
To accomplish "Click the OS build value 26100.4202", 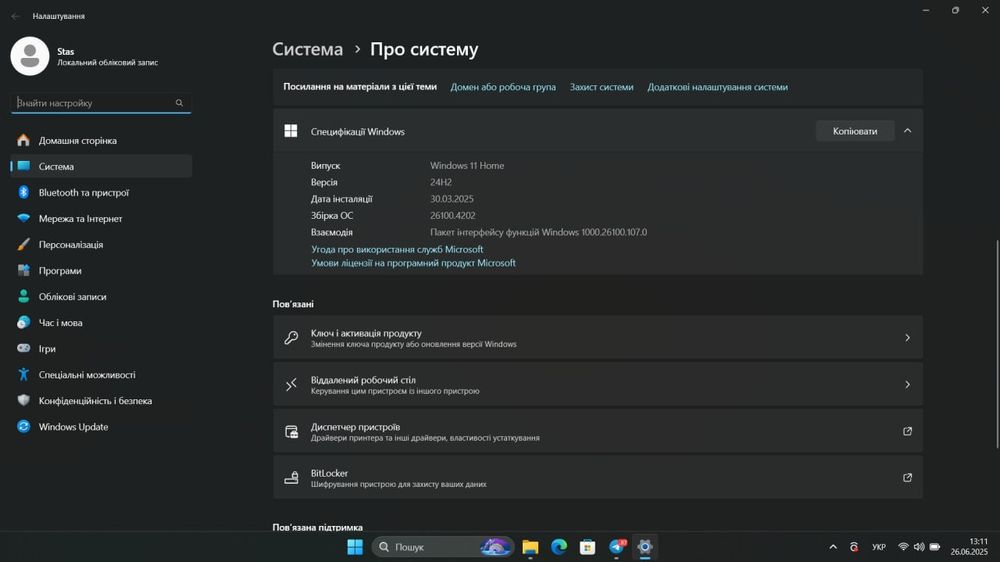I will pyautogui.click(x=452, y=216).
